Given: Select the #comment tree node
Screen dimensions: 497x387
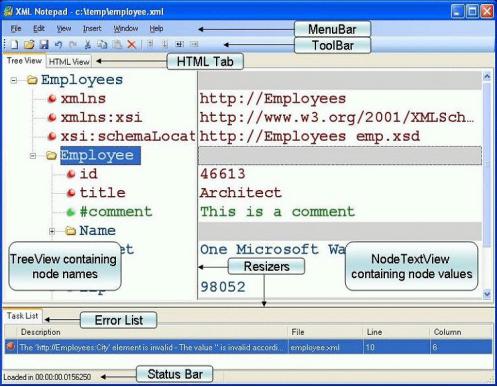Looking at the screenshot, I should pyautogui.click(x=116, y=212).
